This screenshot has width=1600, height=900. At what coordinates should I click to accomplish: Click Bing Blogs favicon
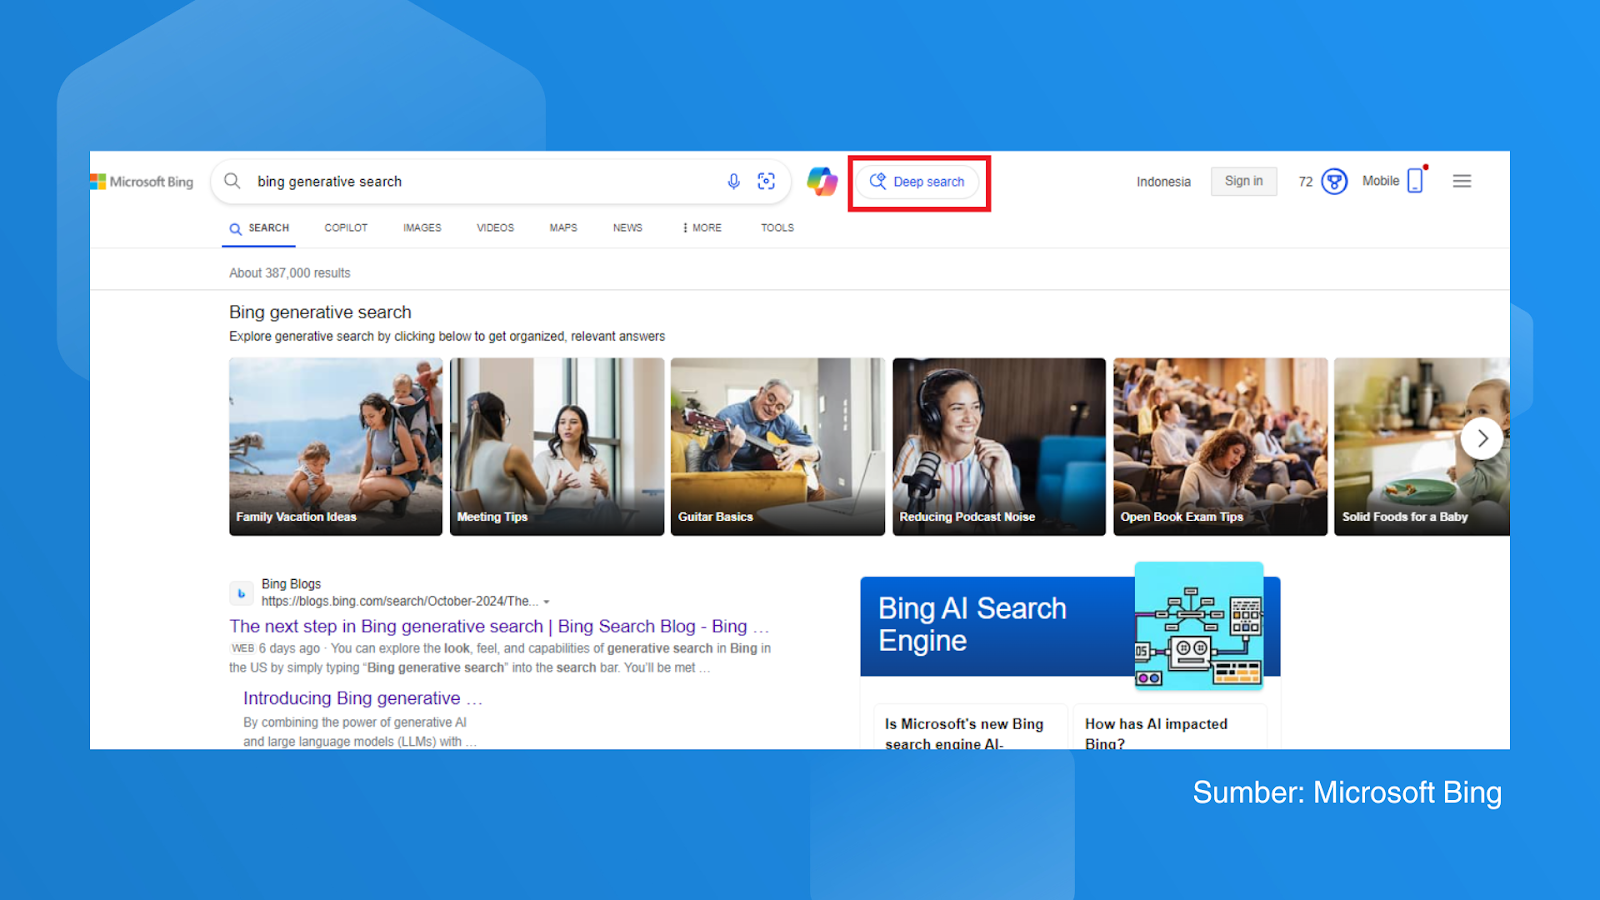point(241,593)
